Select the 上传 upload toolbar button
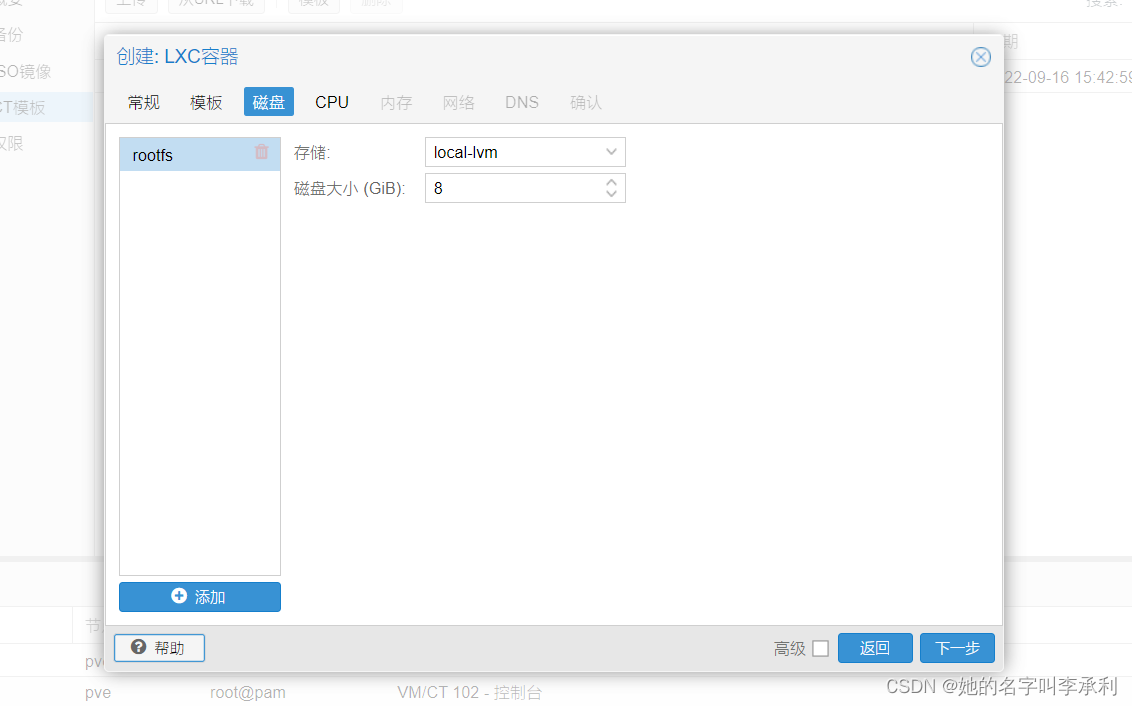The width and height of the screenshot is (1132, 706). [x=131, y=3]
